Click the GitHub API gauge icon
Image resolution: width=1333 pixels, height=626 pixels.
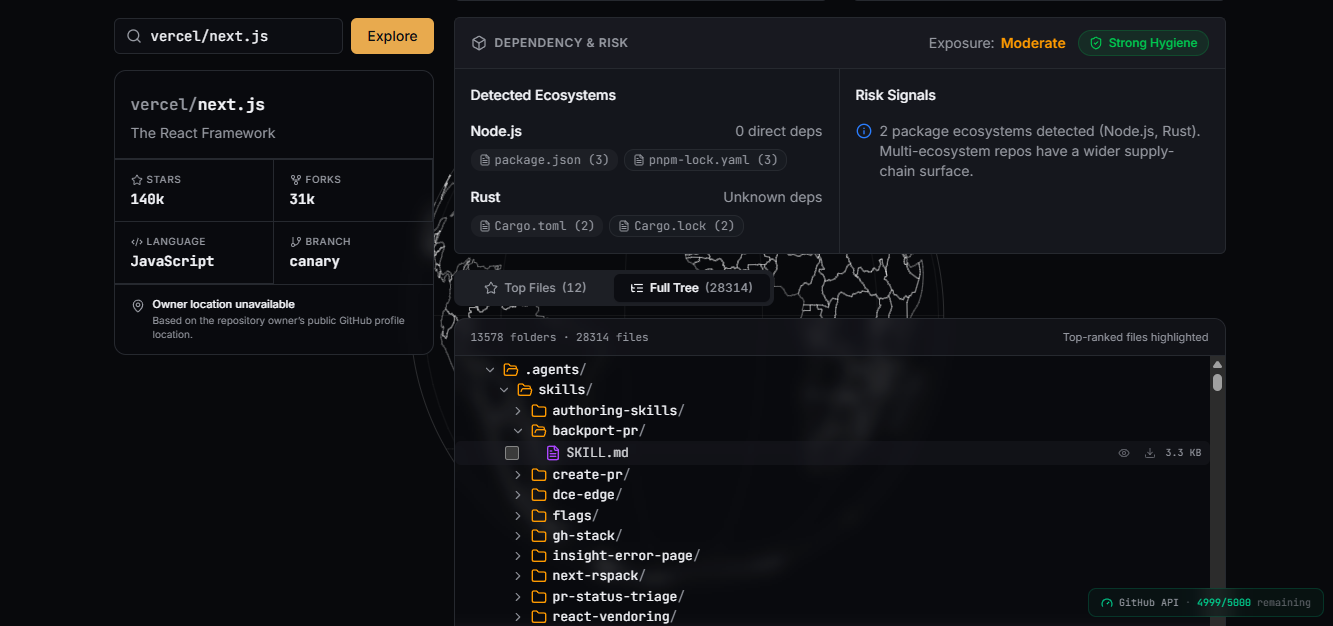pyautogui.click(x=1107, y=603)
